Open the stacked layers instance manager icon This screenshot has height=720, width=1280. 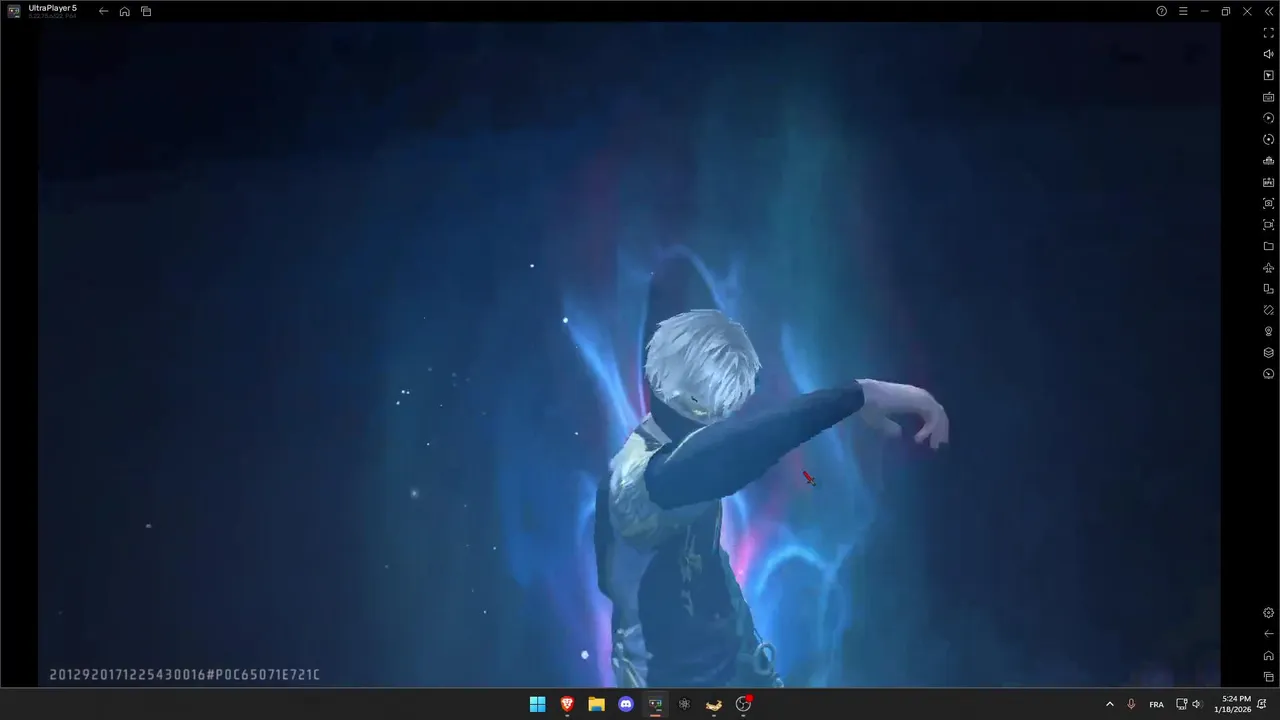[x=1269, y=353]
